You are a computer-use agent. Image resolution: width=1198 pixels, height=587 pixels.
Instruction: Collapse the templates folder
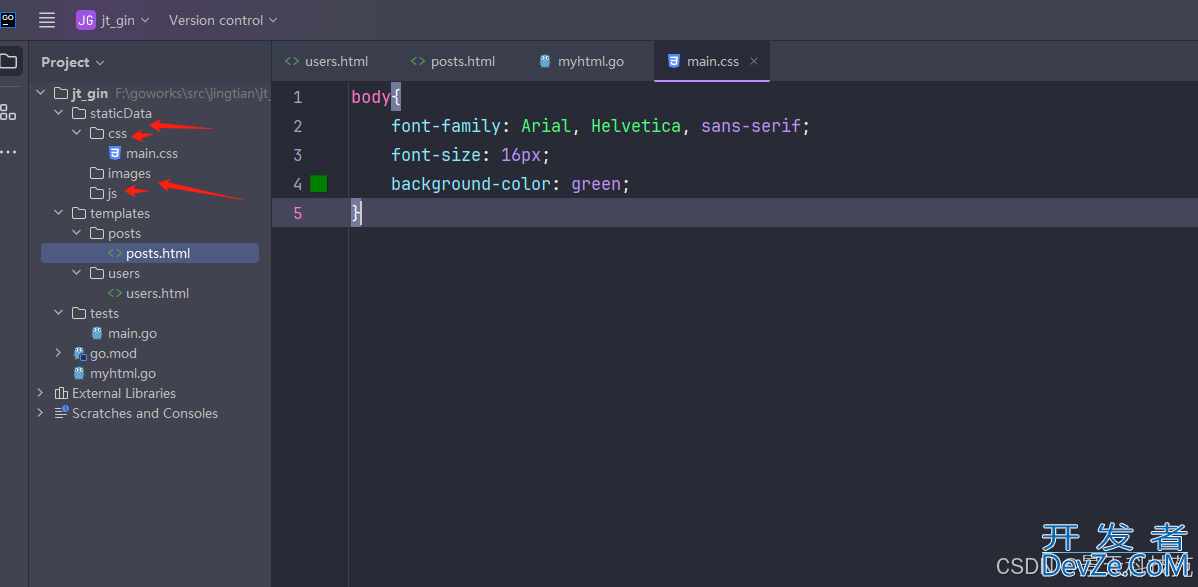point(59,213)
